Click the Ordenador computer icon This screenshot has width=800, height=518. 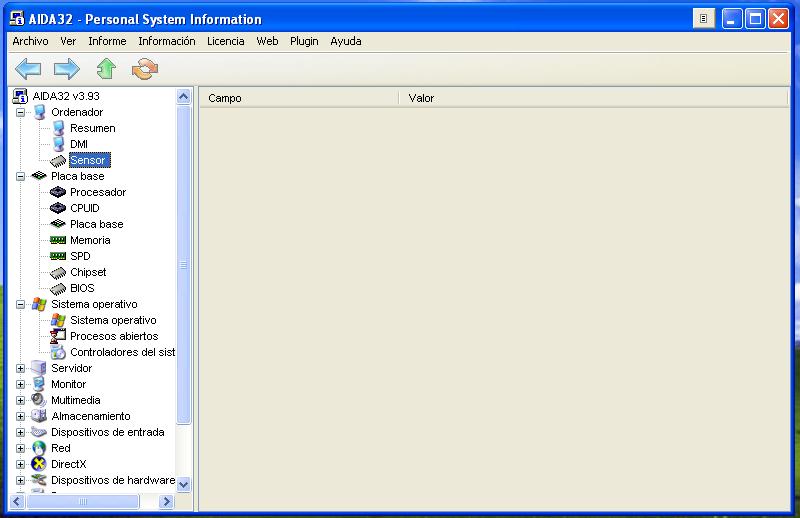pos(39,112)
